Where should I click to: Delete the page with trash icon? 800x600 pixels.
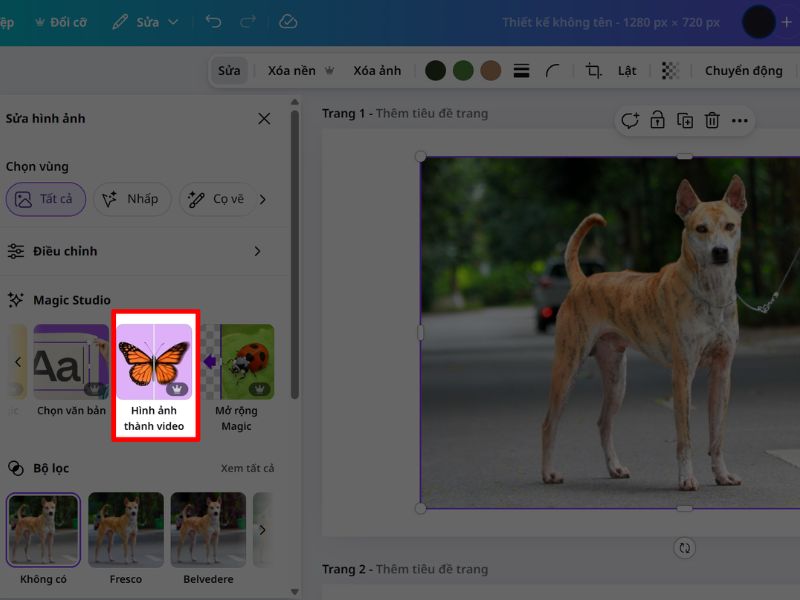pos(712,121)
